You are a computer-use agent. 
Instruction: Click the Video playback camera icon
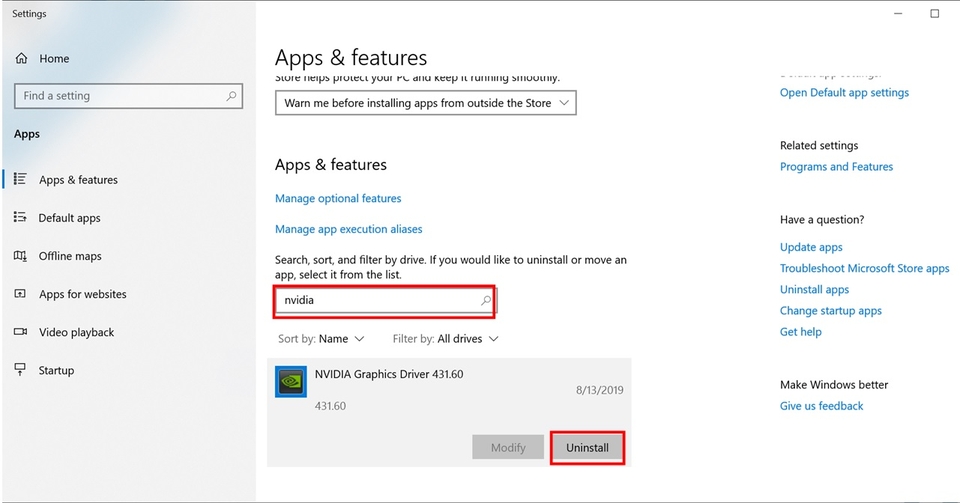[x=20, y=332]
